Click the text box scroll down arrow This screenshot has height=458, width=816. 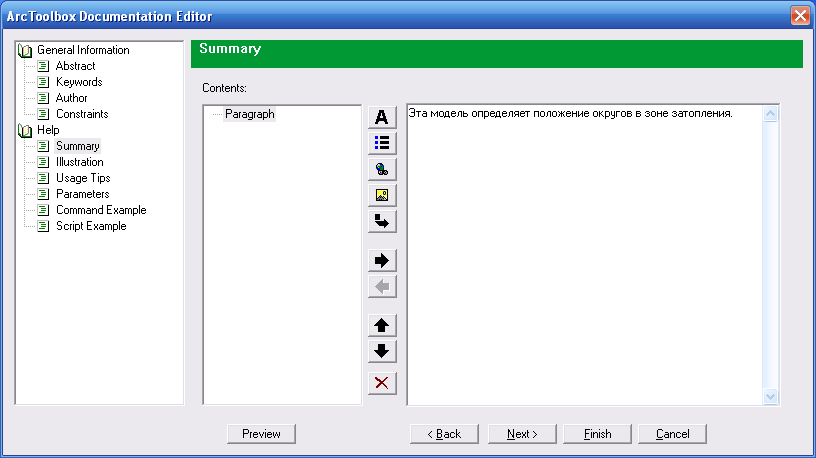(x=771, y=397)
